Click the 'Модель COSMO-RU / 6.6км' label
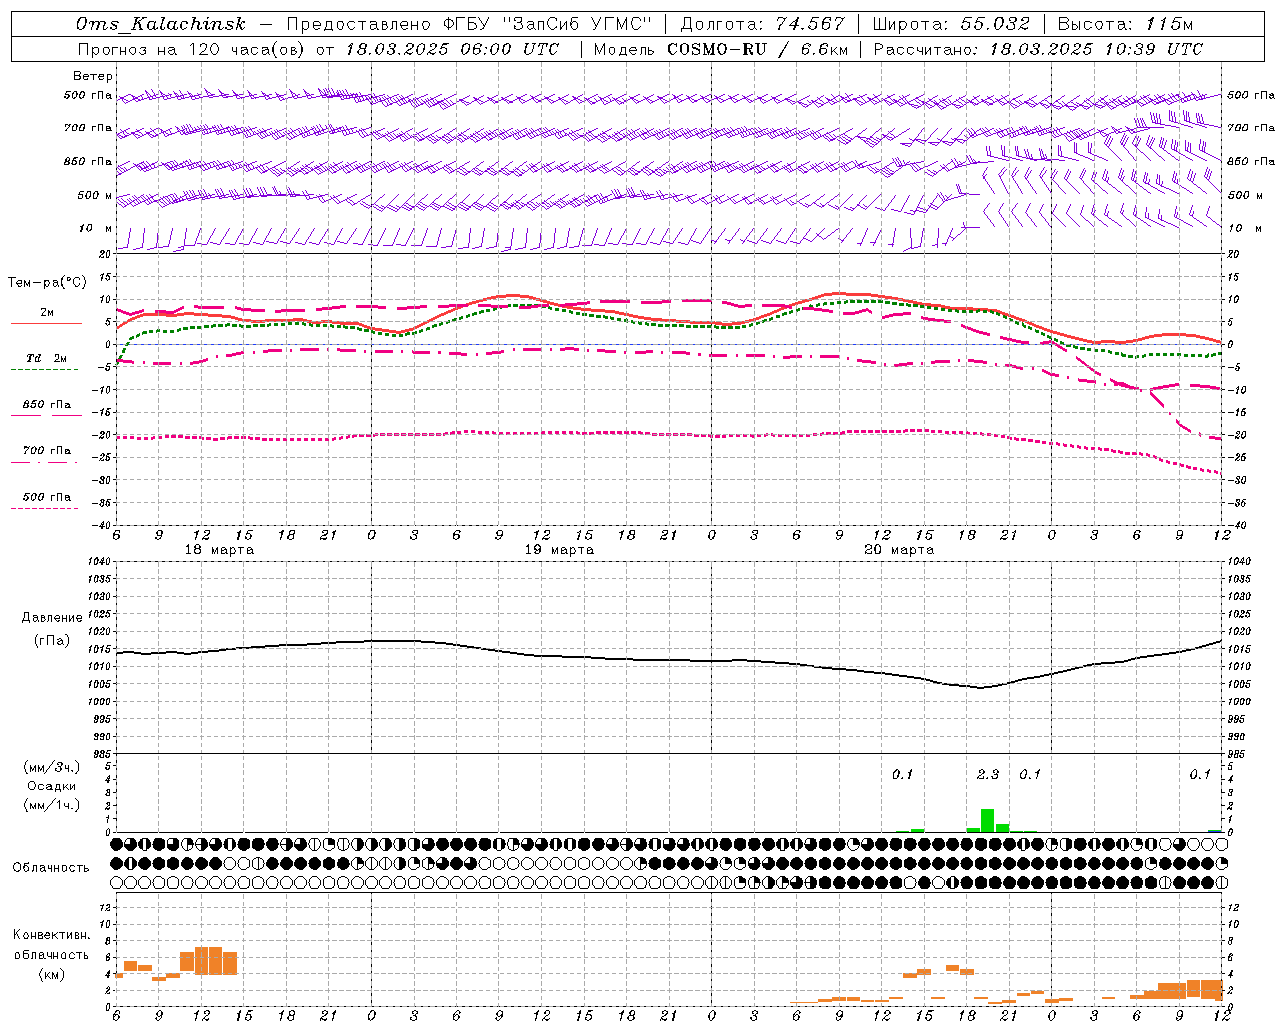Viewport: 1280px width, 1024px height. pyautogui.click(x=721, y=49)
